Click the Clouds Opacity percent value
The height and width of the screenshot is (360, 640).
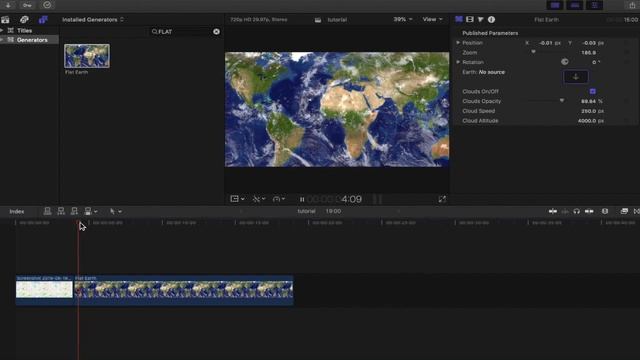tap(591, 101)
